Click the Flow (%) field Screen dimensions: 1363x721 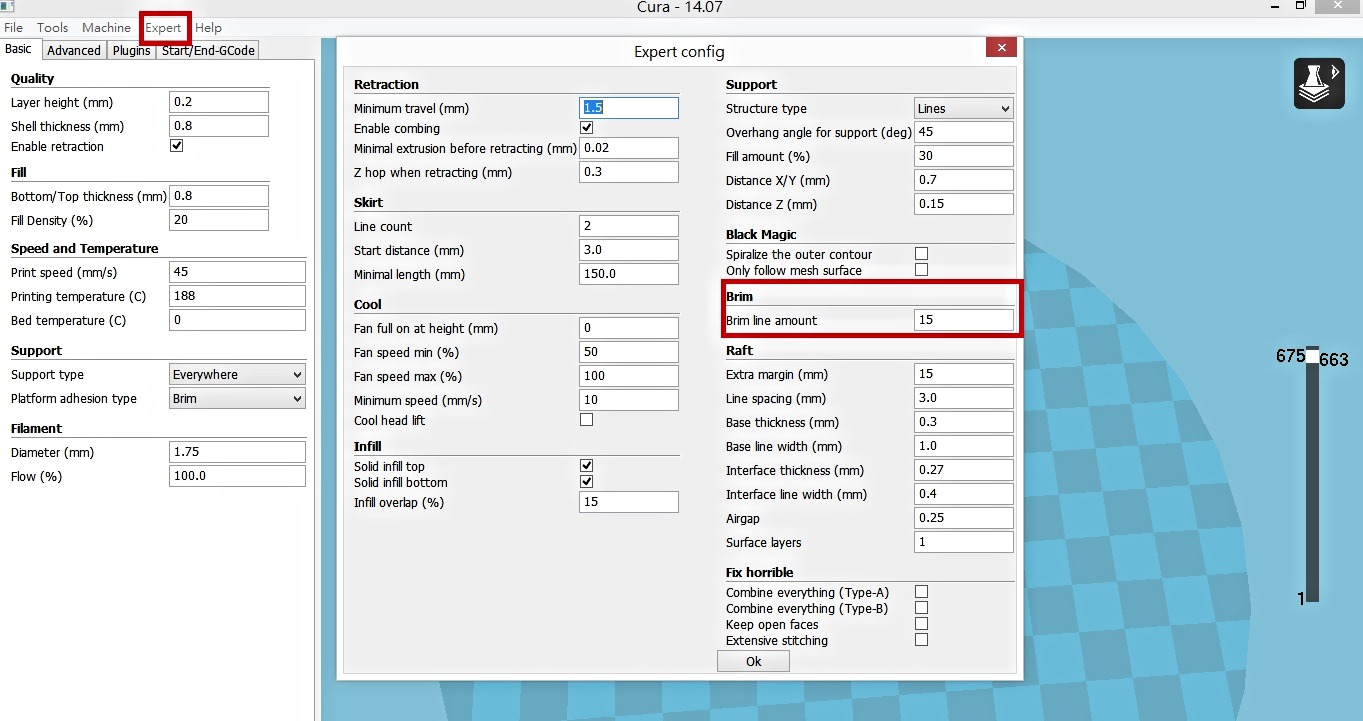tap(238, 476)
